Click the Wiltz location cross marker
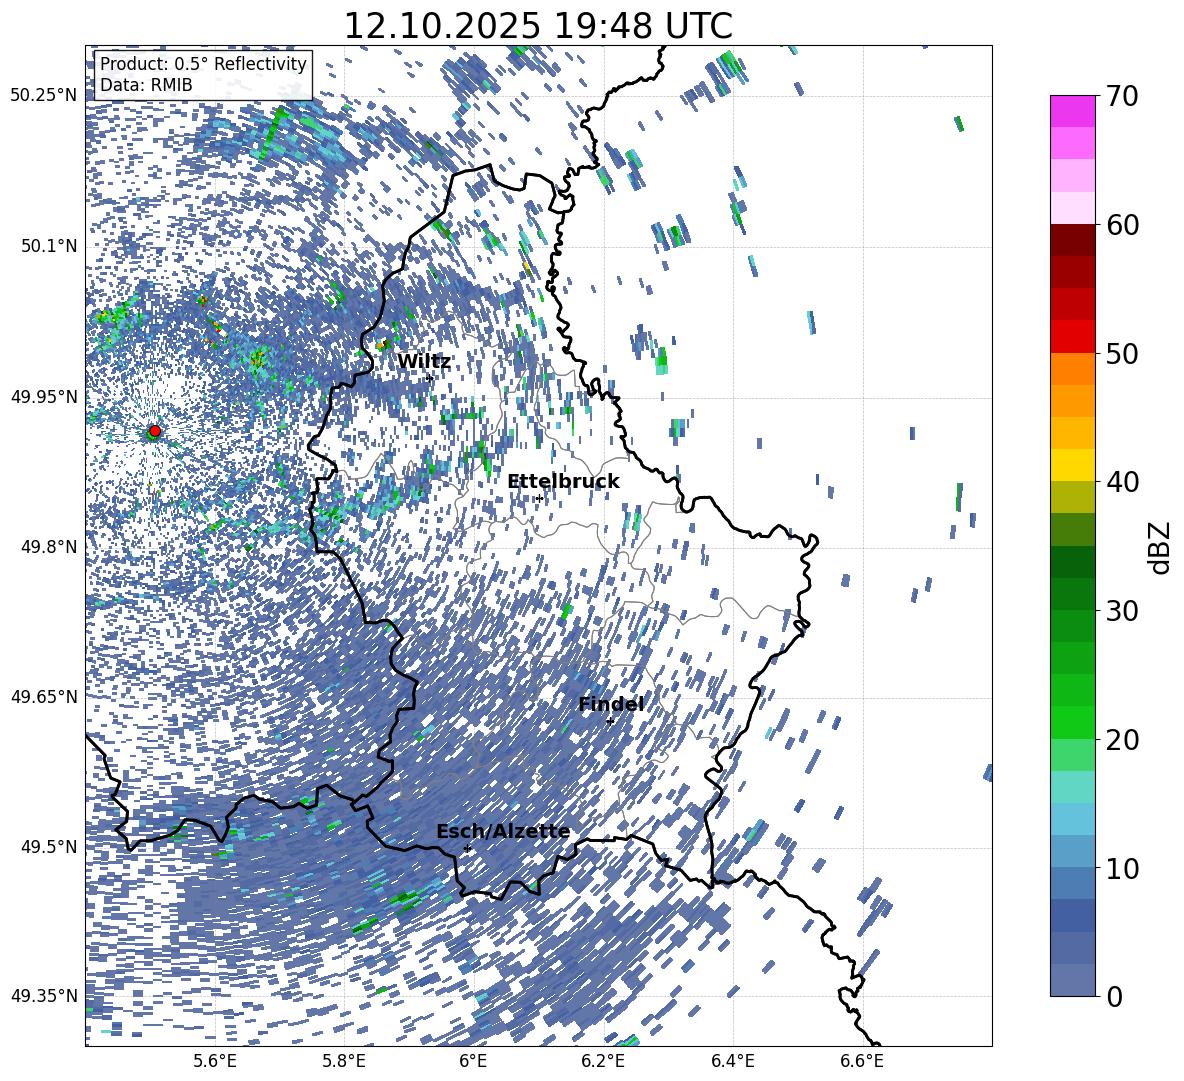The height and width of the screenshot is (1081, 1184). (x=430, y=378)
